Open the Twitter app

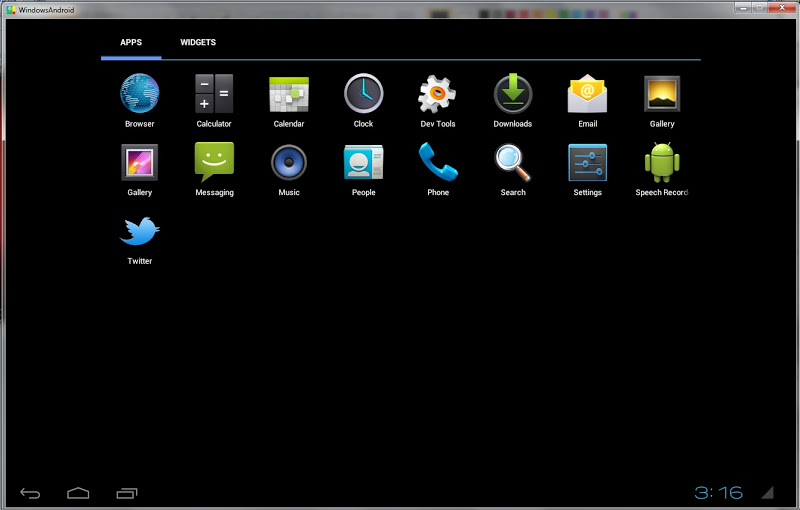[139, 231]
